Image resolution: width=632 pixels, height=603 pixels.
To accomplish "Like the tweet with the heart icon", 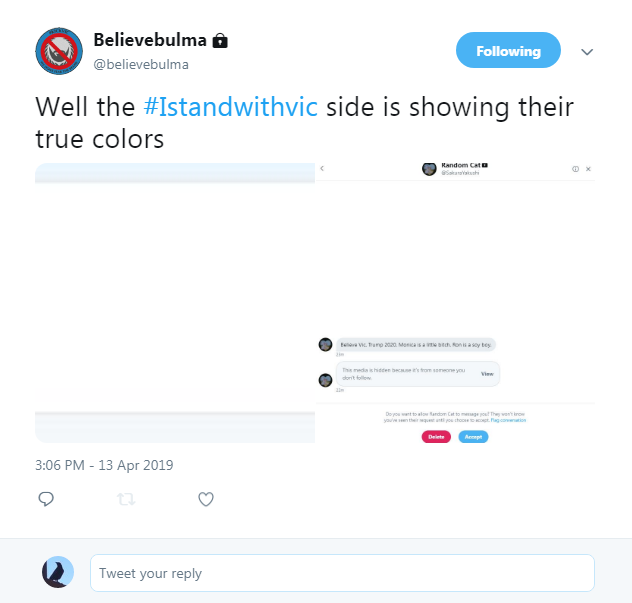I will (x=206, y=499).
